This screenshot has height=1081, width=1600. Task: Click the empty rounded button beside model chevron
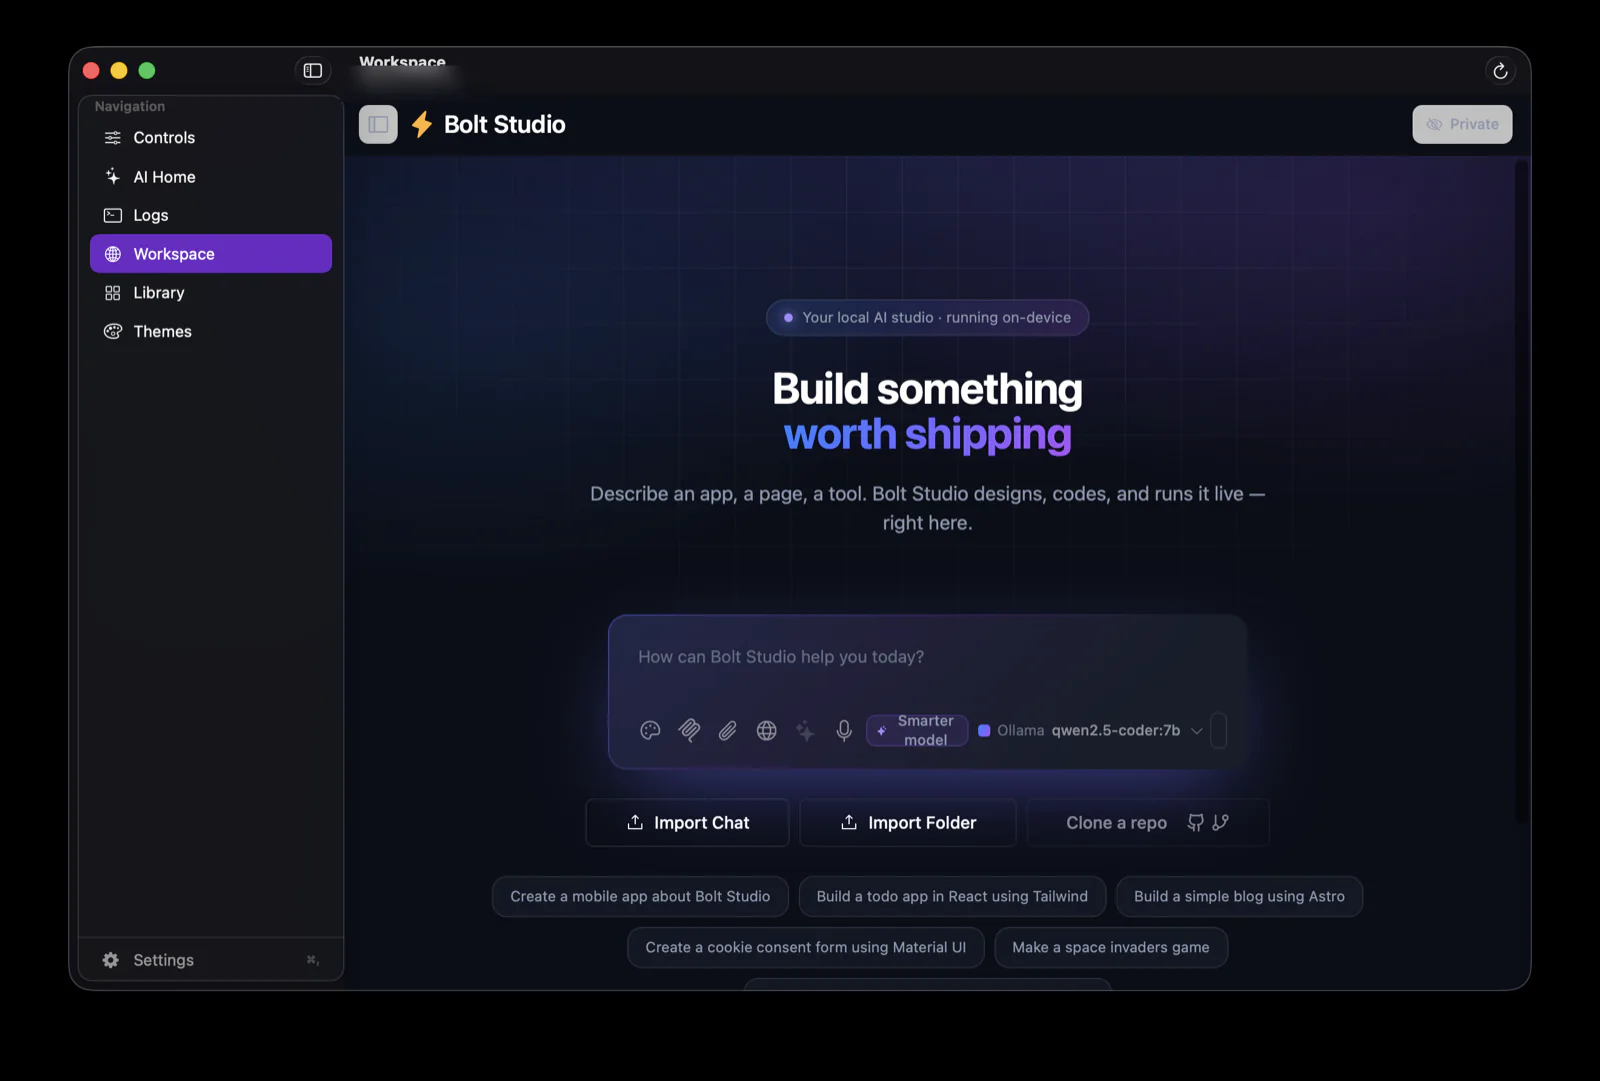(1218, 731)
